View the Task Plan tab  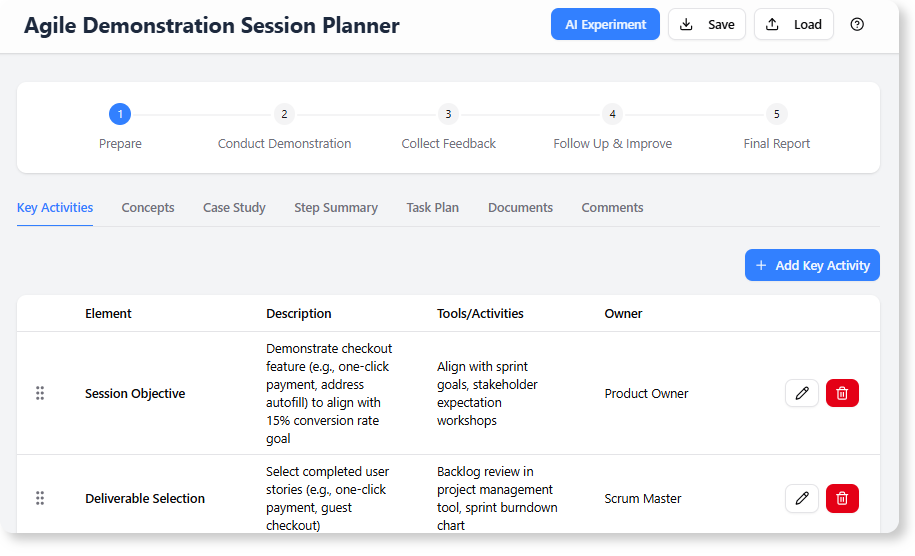[x=432, y=208]
